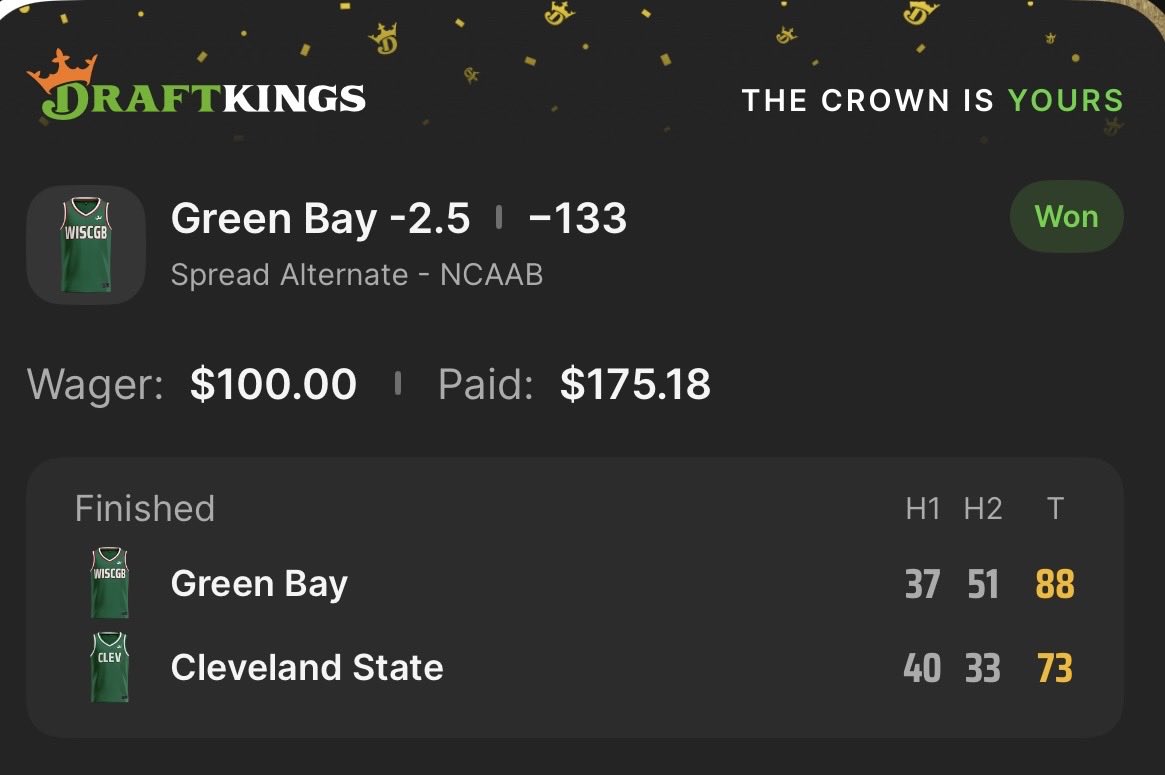This screenshot has width=1165, height=775.
Task: Click the Finished game status label
Action: [145, 509]
